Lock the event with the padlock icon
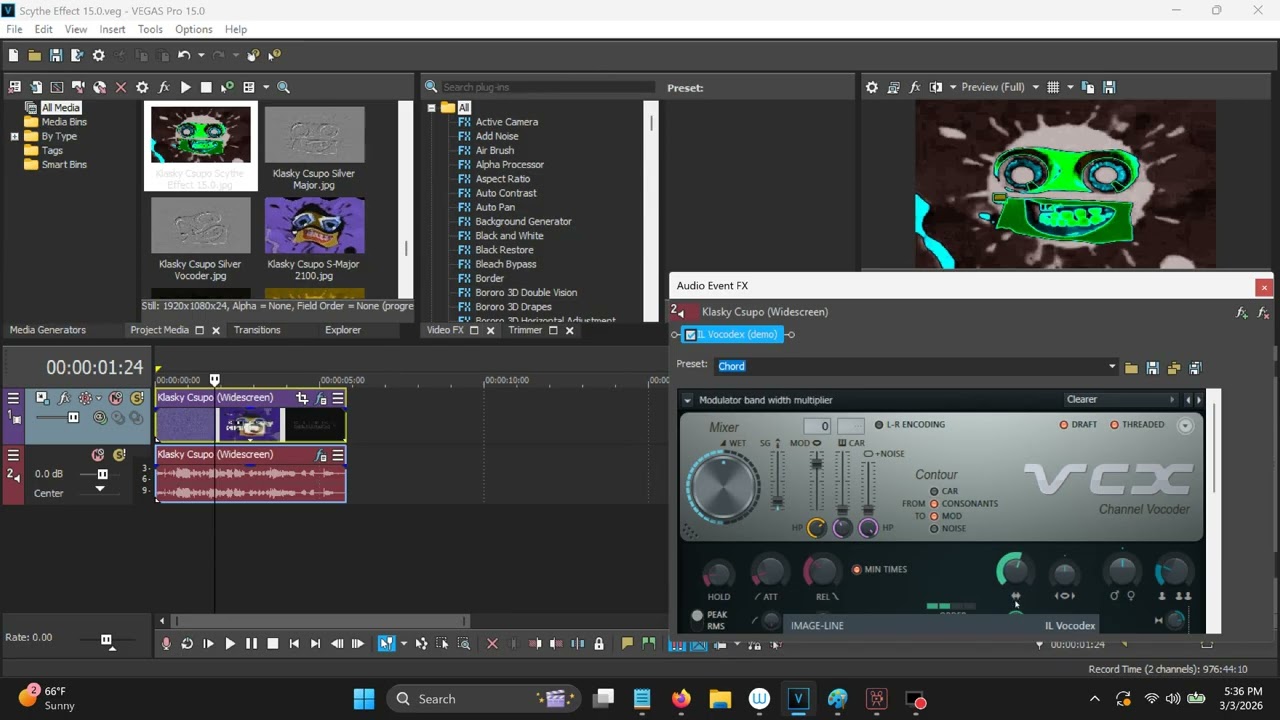 click(598, 644)
